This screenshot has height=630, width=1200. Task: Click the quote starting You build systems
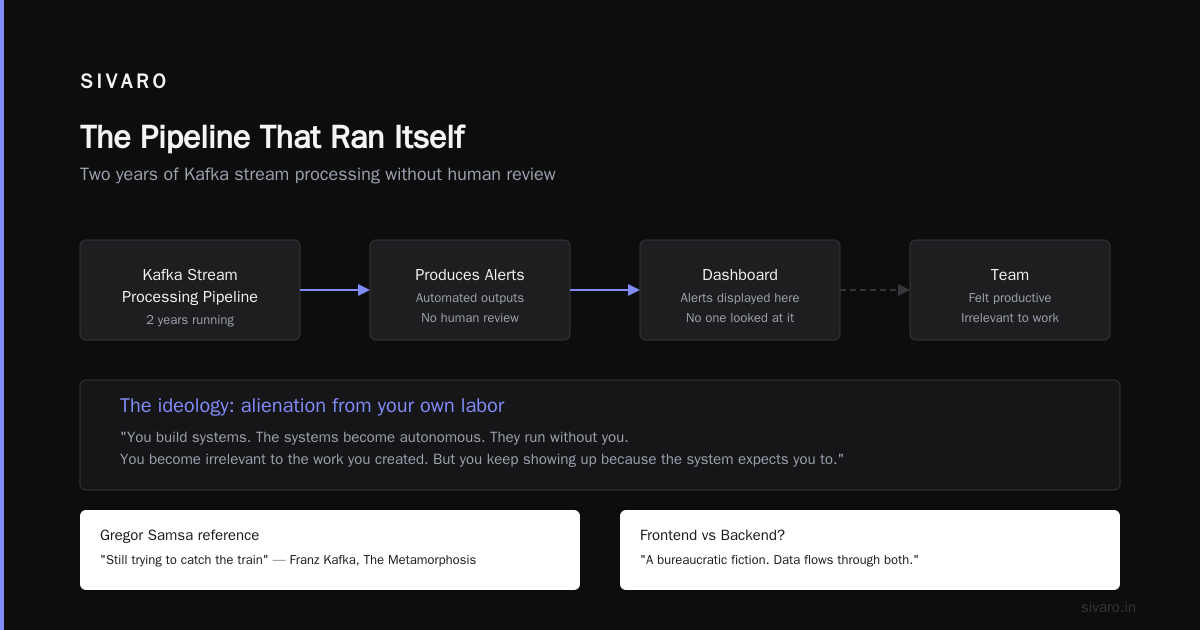482,448
